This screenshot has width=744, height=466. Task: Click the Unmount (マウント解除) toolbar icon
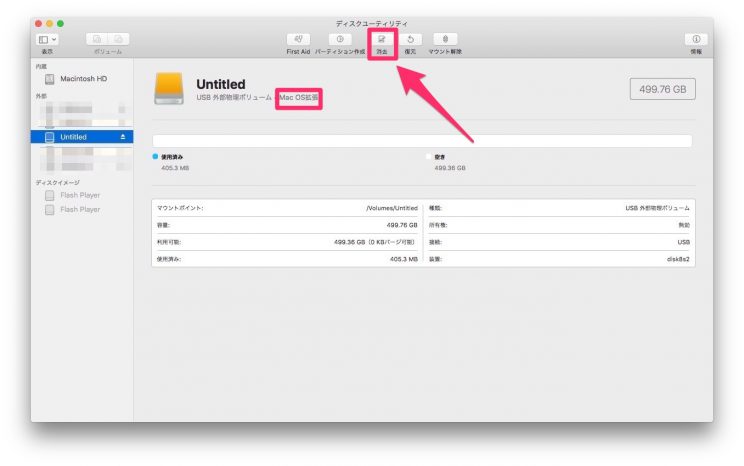tap(445, 39)
